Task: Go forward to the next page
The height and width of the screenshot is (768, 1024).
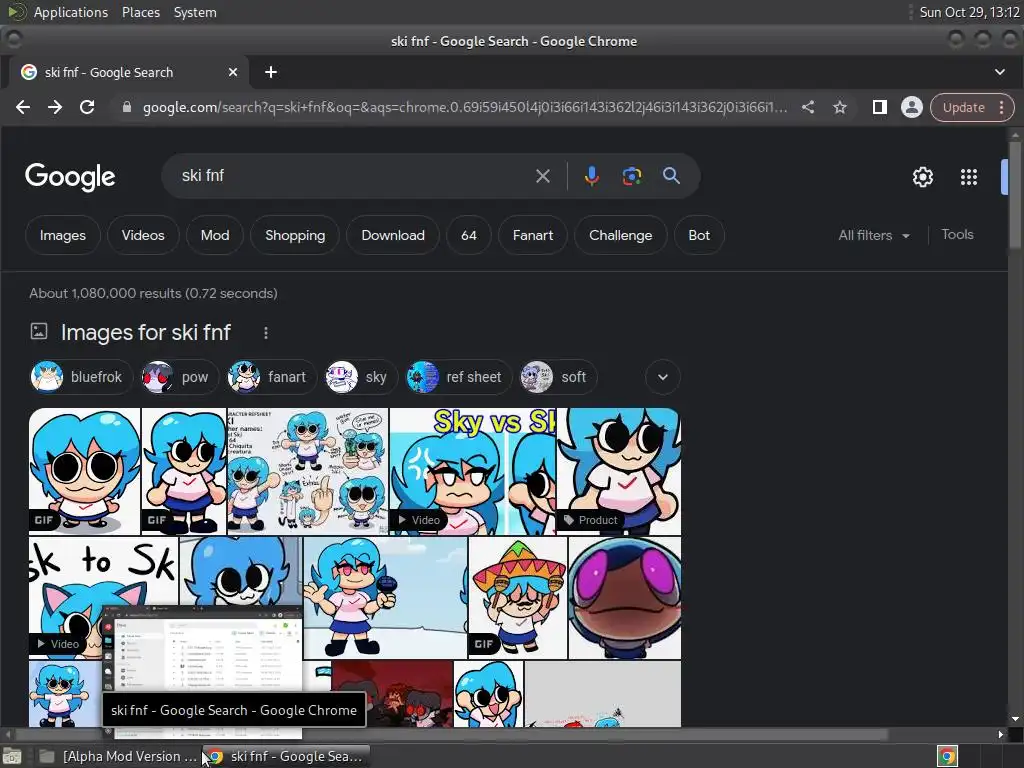Action: (55, 108)
